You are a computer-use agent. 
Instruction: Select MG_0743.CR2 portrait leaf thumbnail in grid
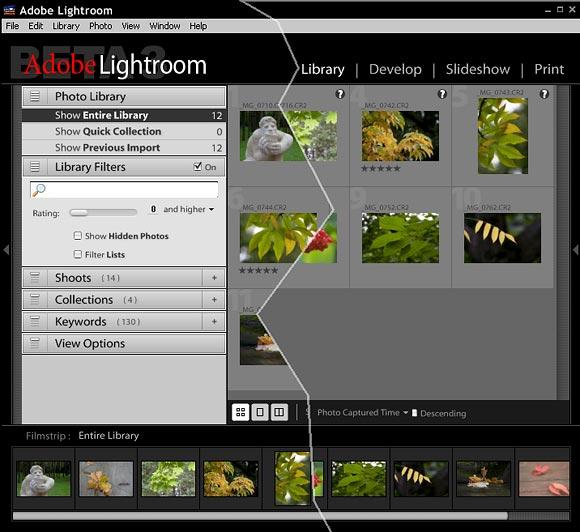click(503, 136)
